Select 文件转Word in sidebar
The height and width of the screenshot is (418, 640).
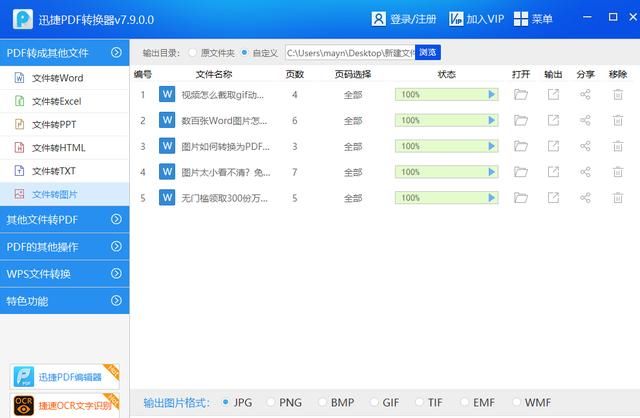tap(64, 78)
